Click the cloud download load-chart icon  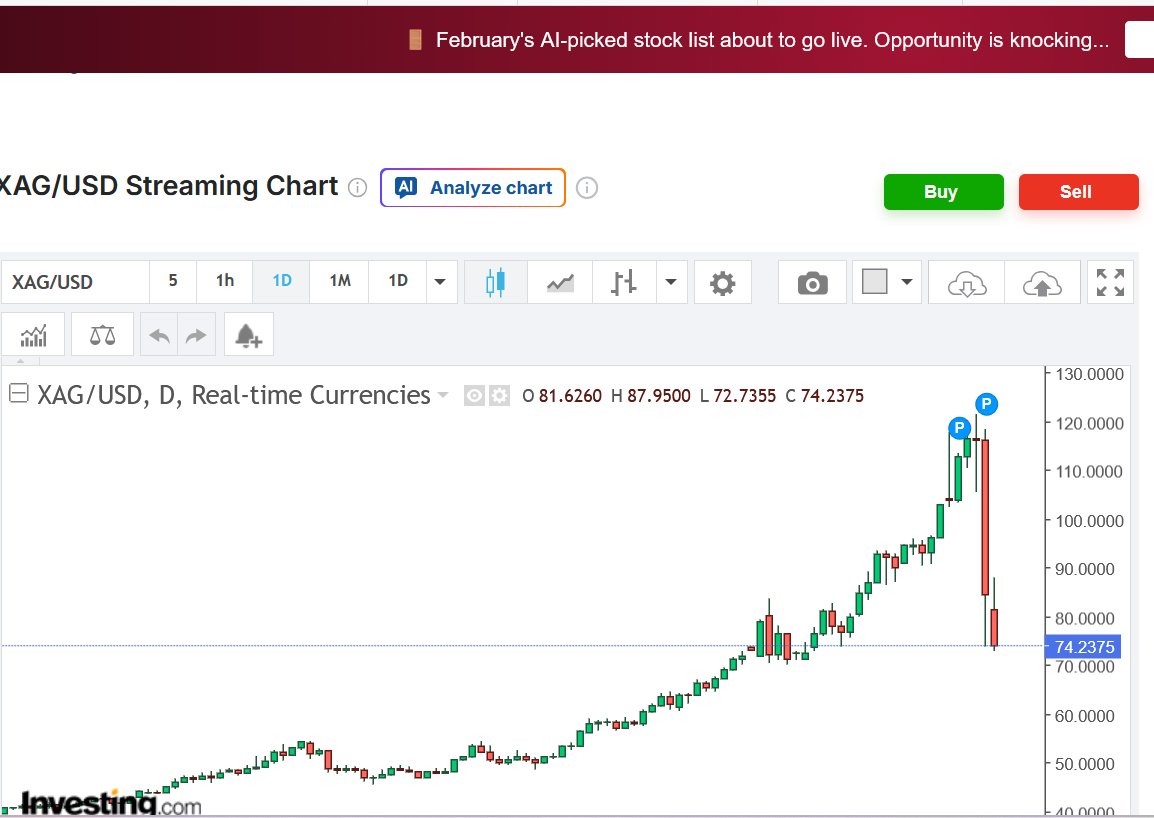(x=966, y=283)
